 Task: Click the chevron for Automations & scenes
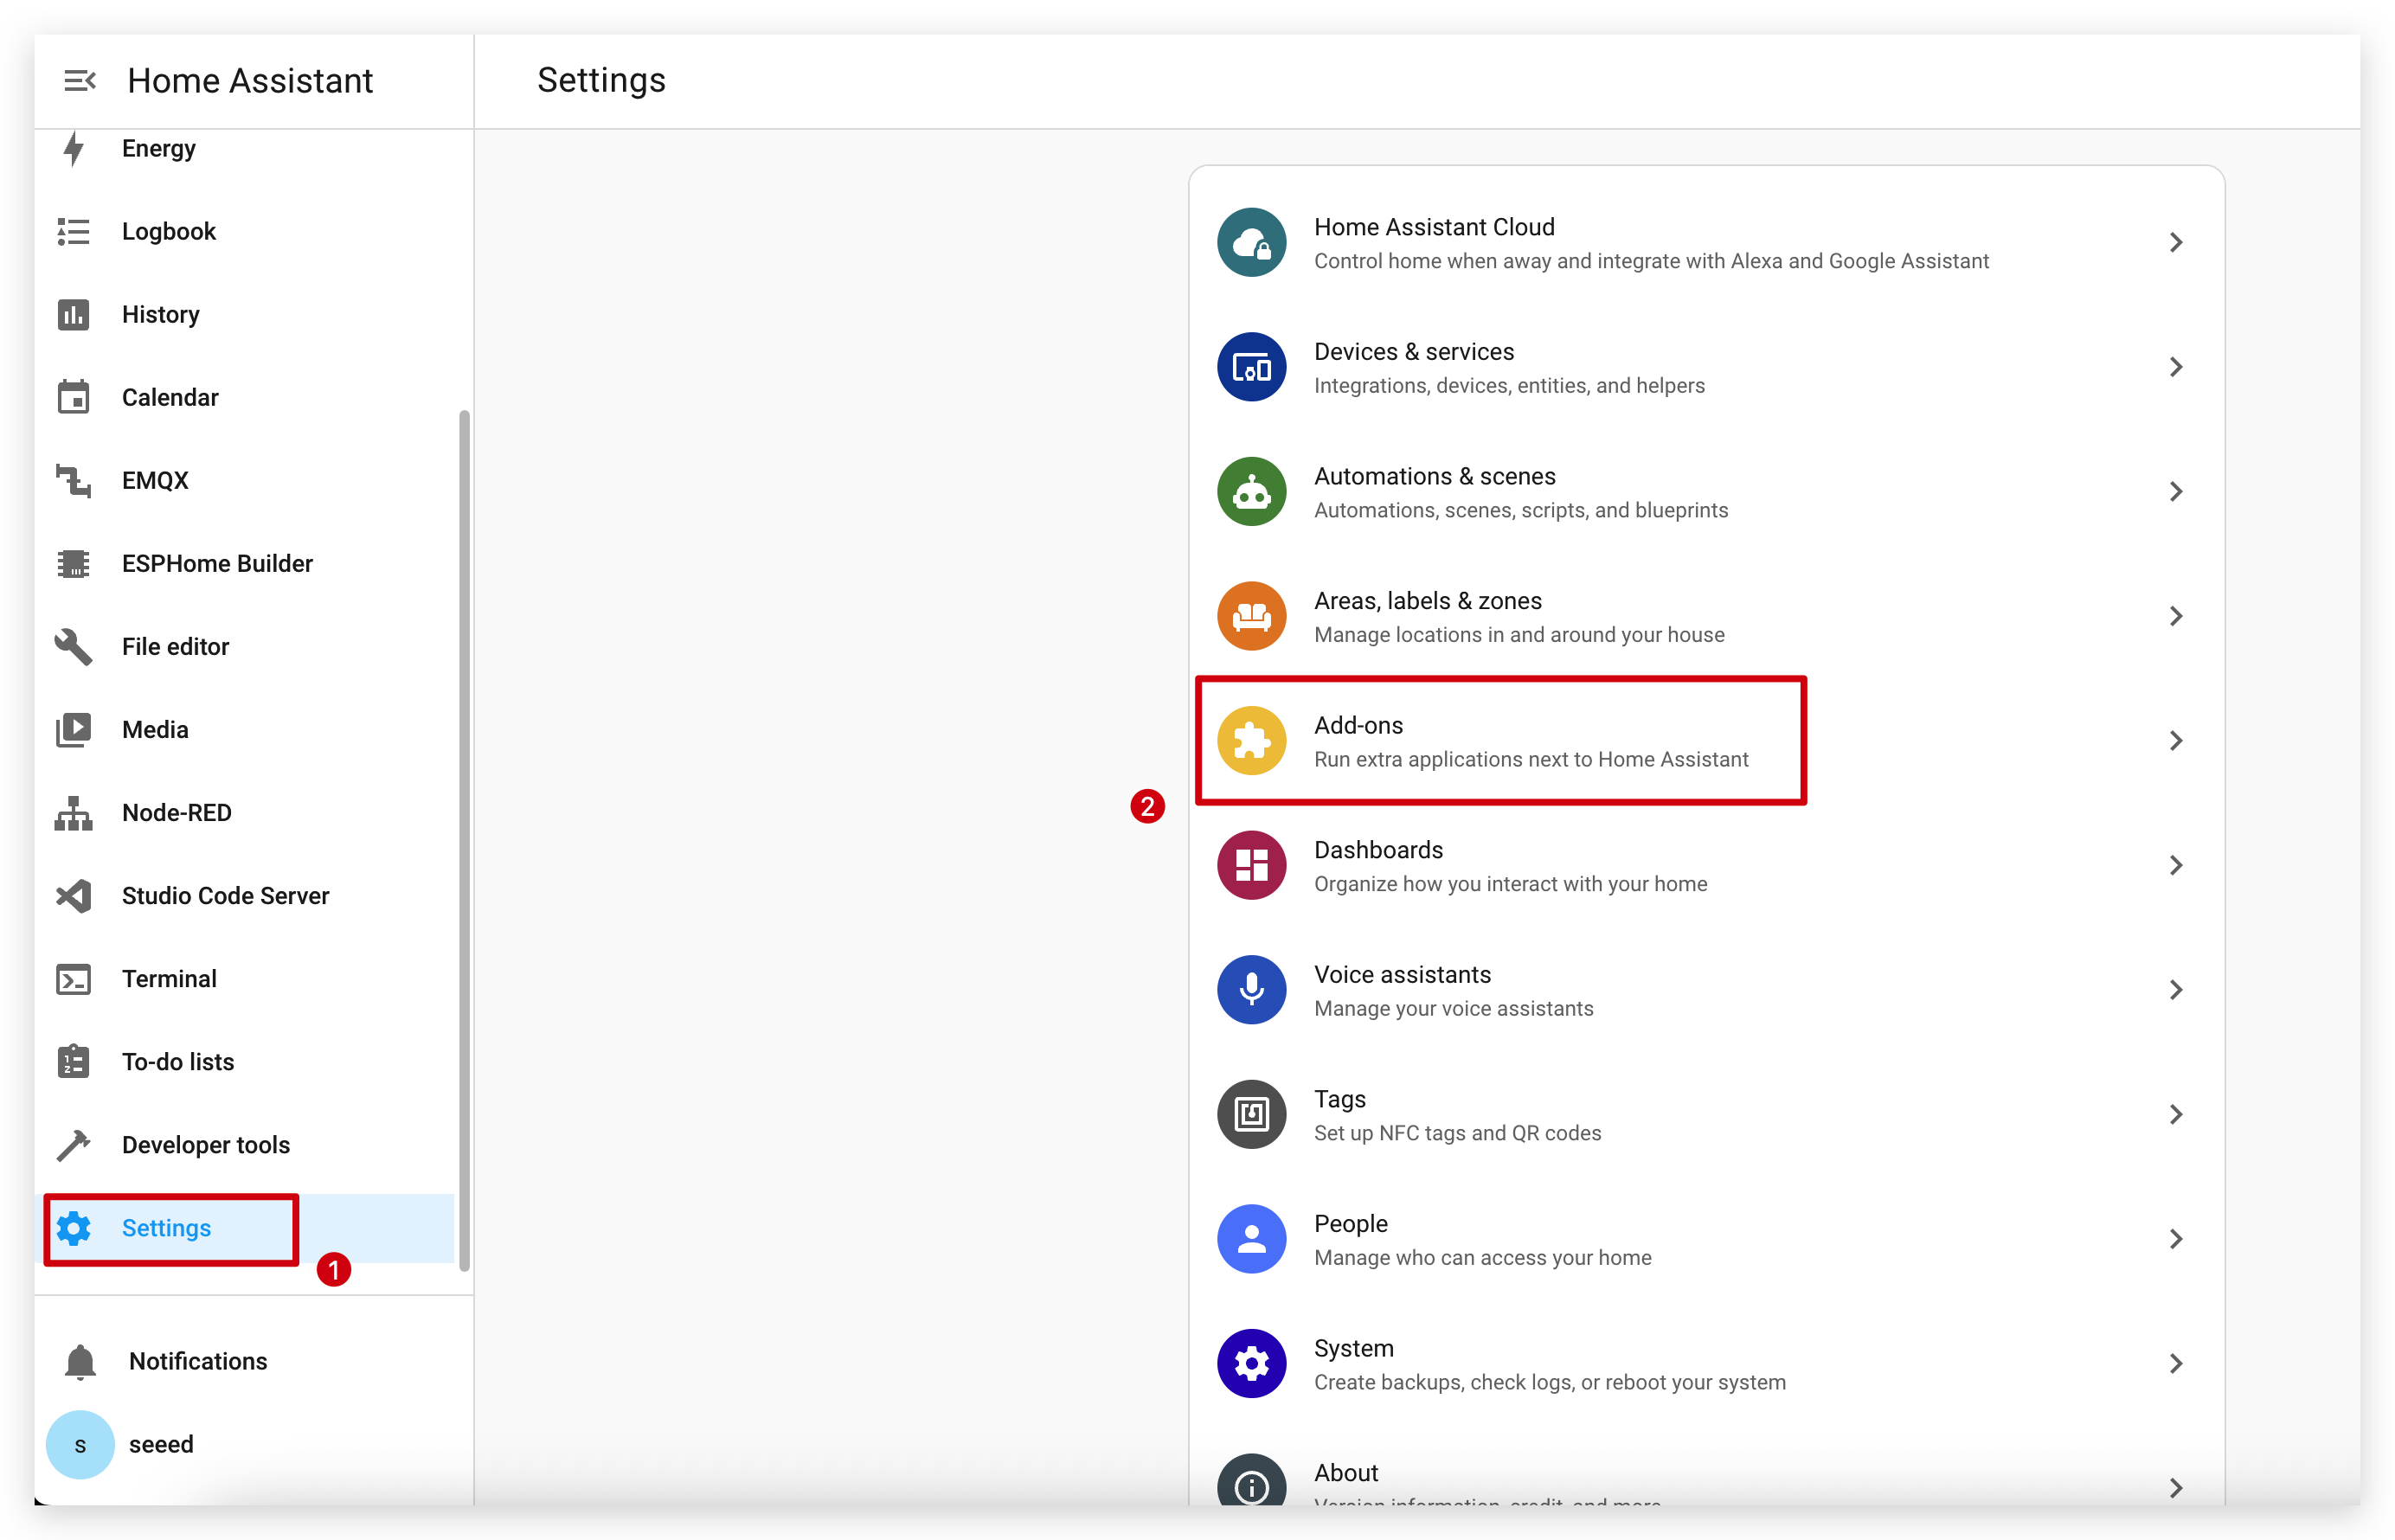[x=2175, y=491]
